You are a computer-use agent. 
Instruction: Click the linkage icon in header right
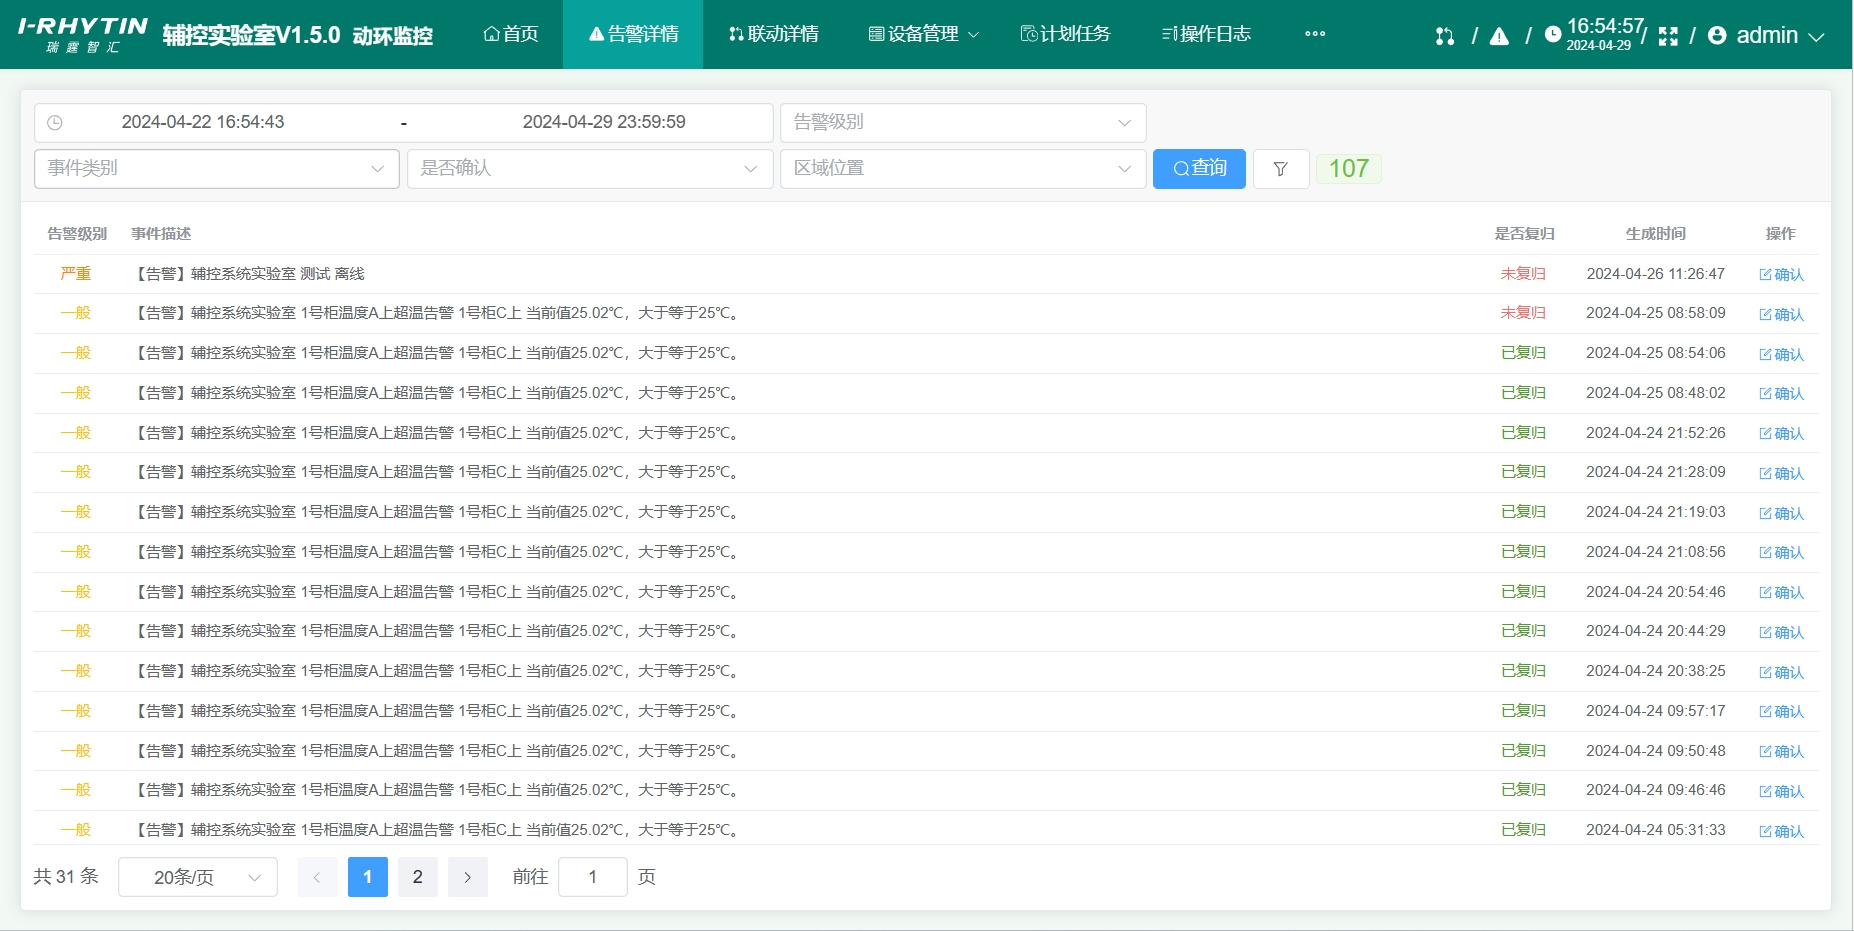1444,36
